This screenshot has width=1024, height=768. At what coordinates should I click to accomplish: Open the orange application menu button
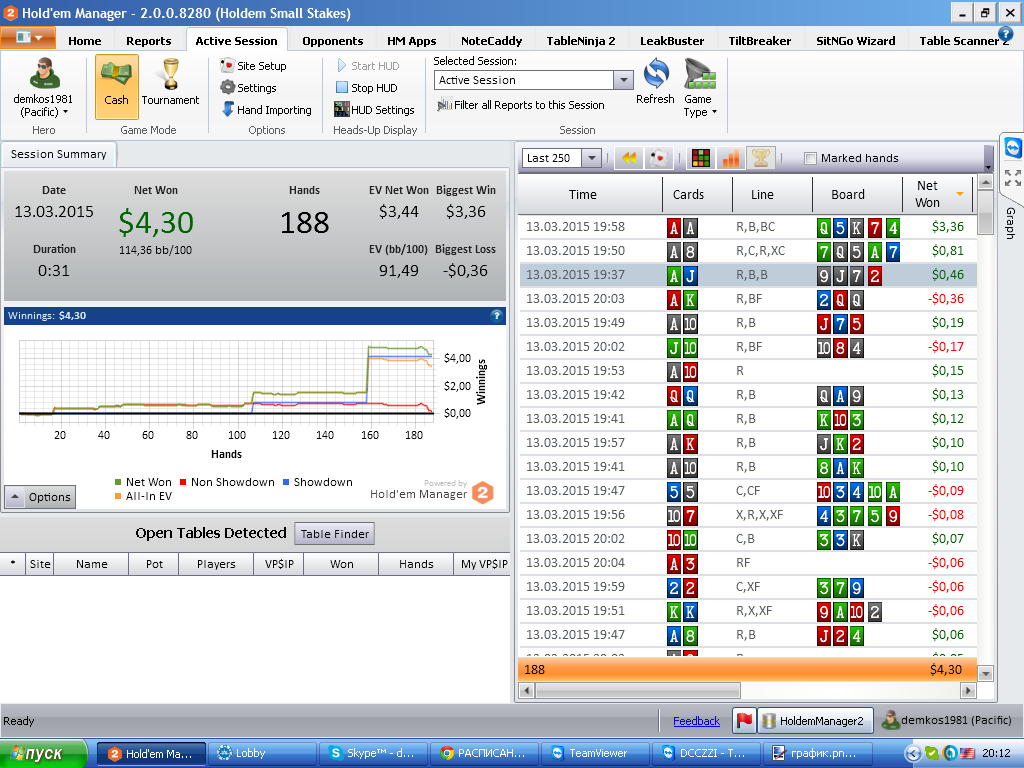(27, 38)
